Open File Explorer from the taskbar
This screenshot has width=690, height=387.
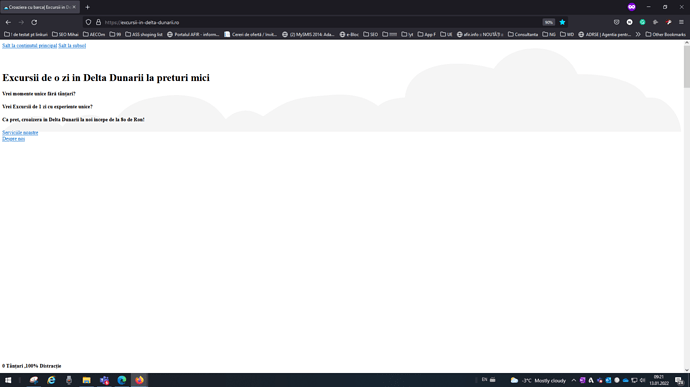click(x=87, y=380)
